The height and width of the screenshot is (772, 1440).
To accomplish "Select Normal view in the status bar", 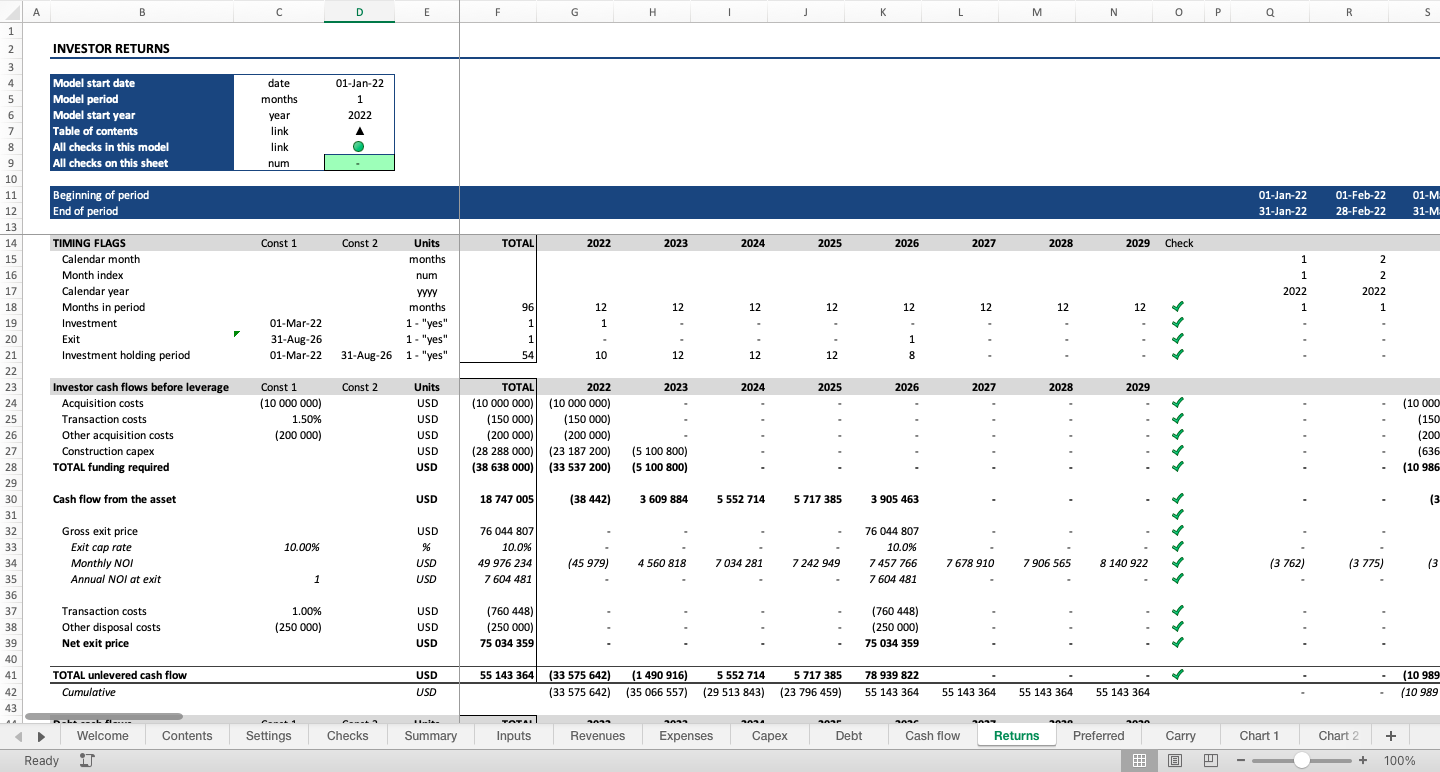I will pos(1139,760).
